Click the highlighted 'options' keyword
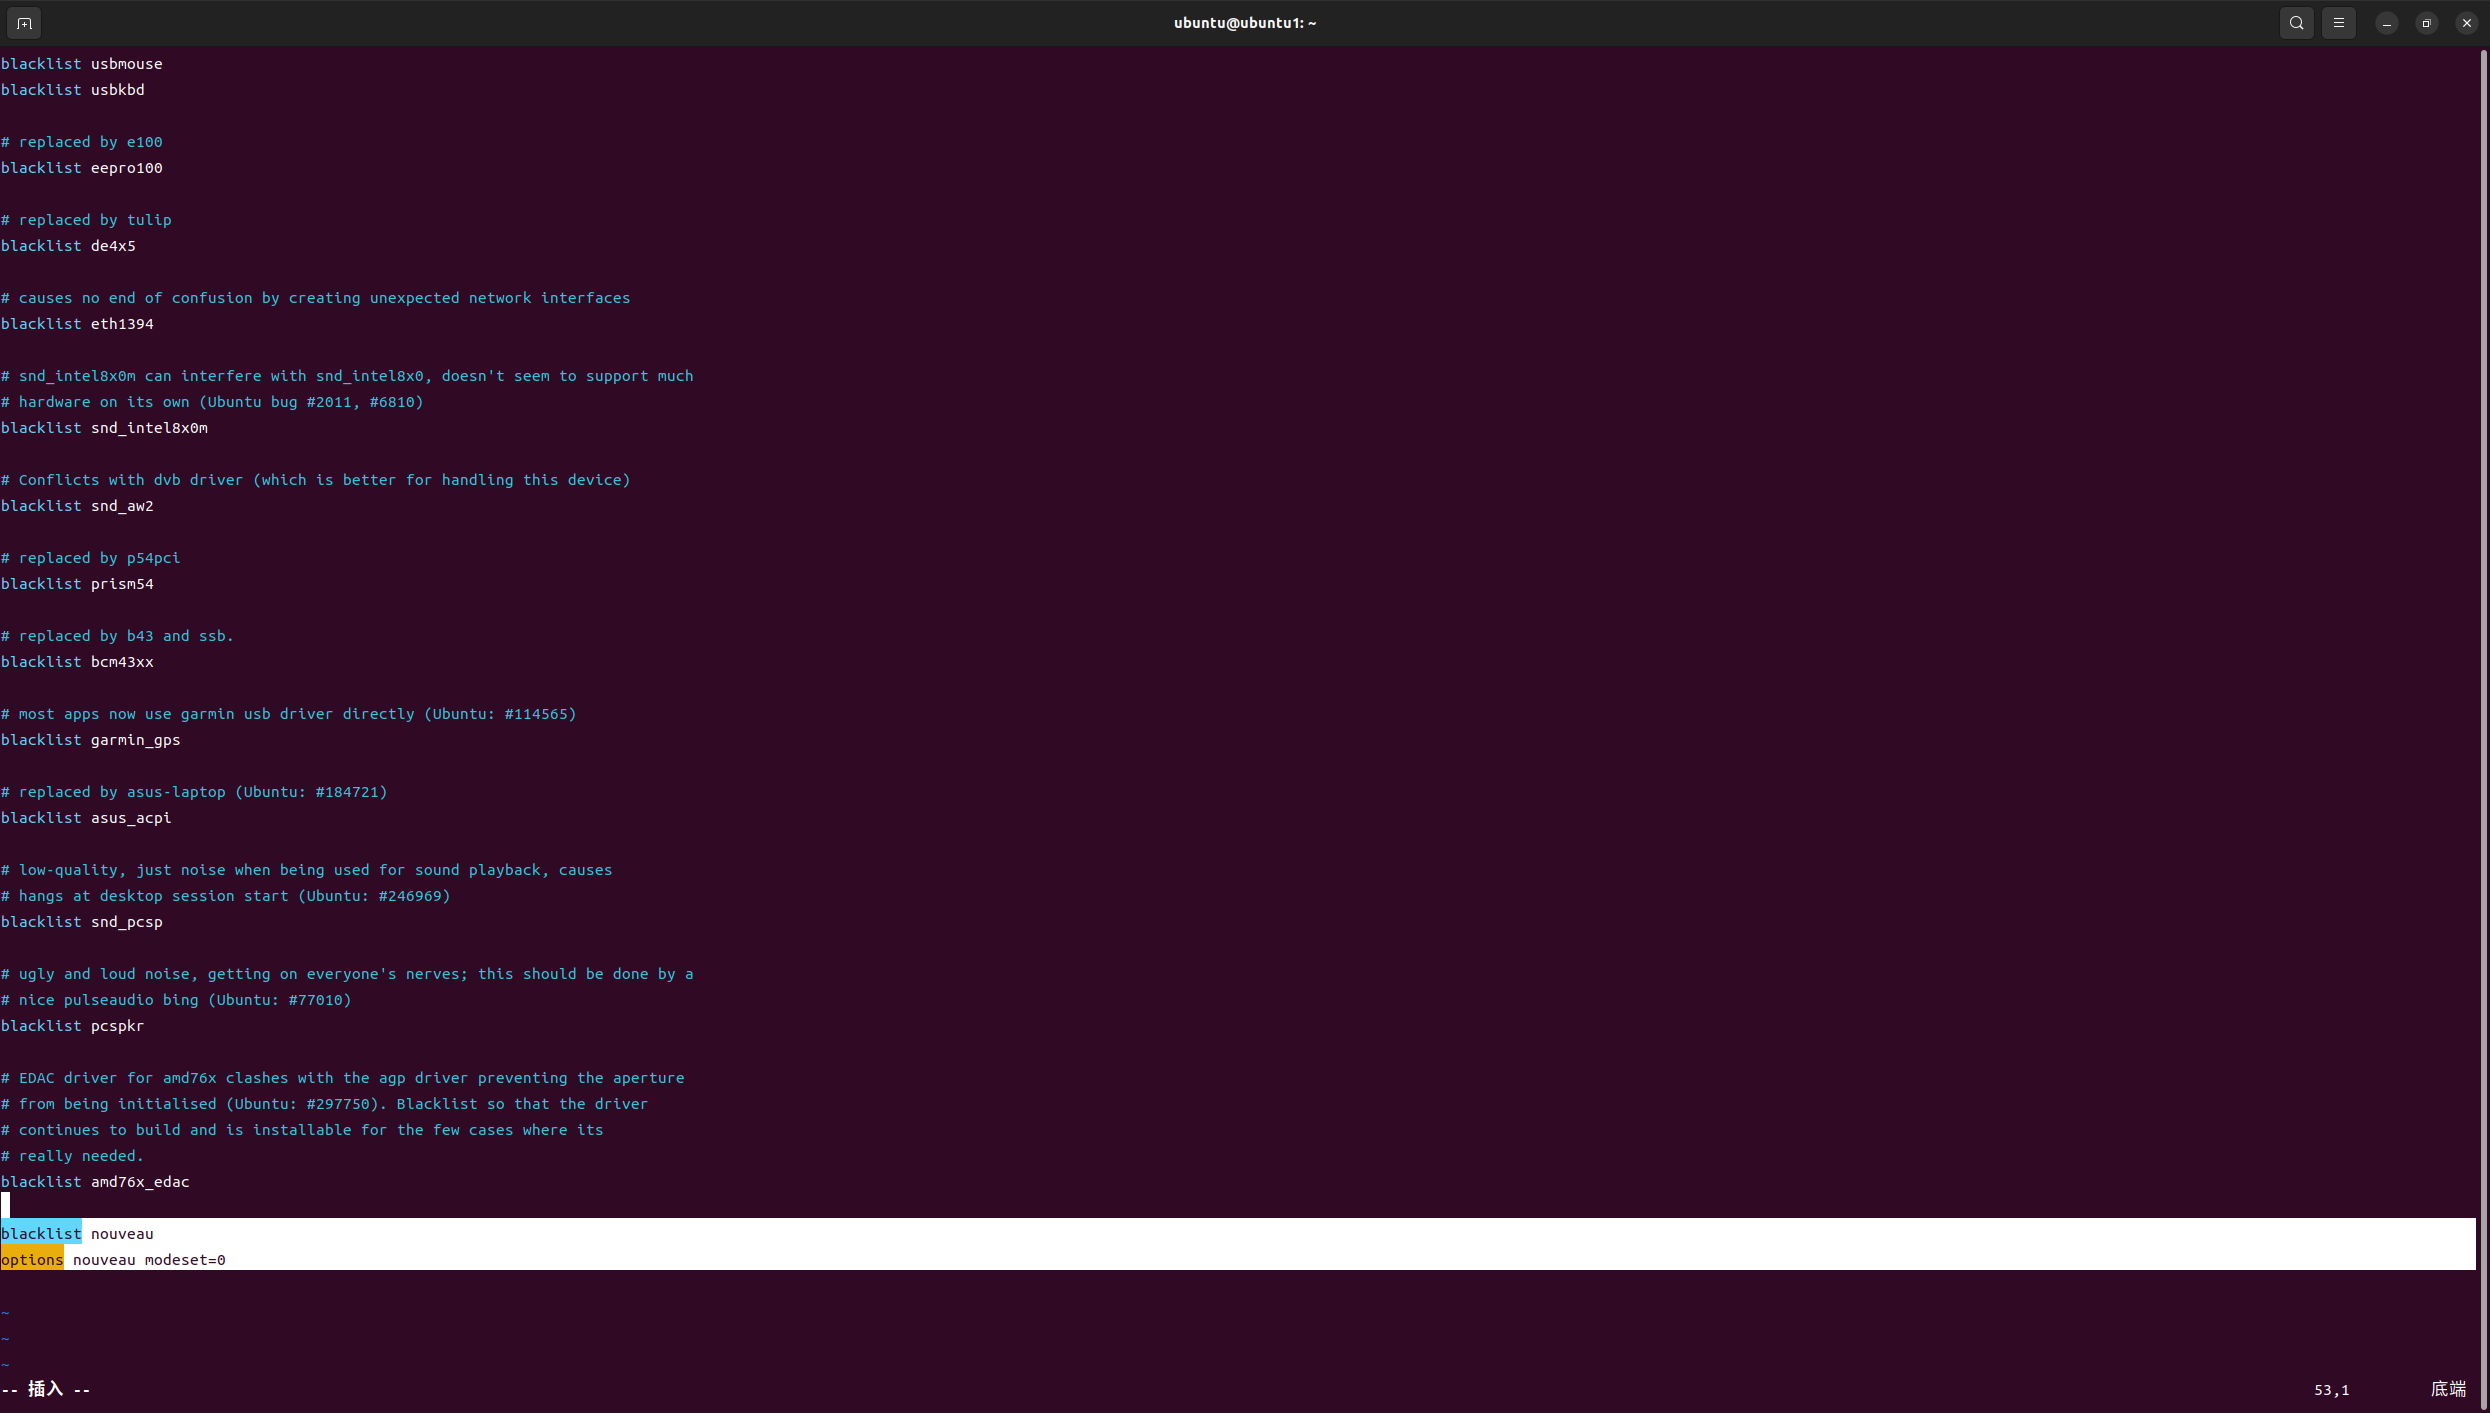The image size is (2490, 1413). click(x=32, y=1260)
